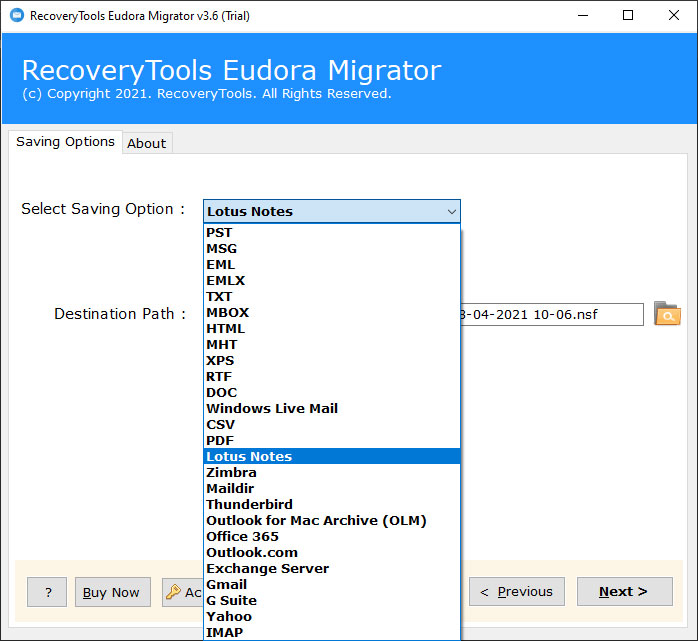
Task: Maximize the Eudora Migrator window
Action: click(628, 16)
